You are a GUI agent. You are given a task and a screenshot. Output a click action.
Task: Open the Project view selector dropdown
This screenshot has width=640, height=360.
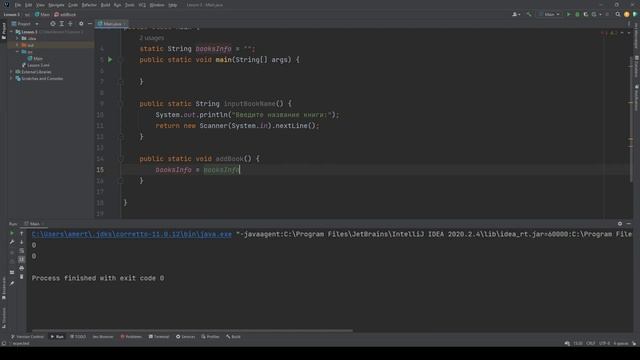[25, 24]
